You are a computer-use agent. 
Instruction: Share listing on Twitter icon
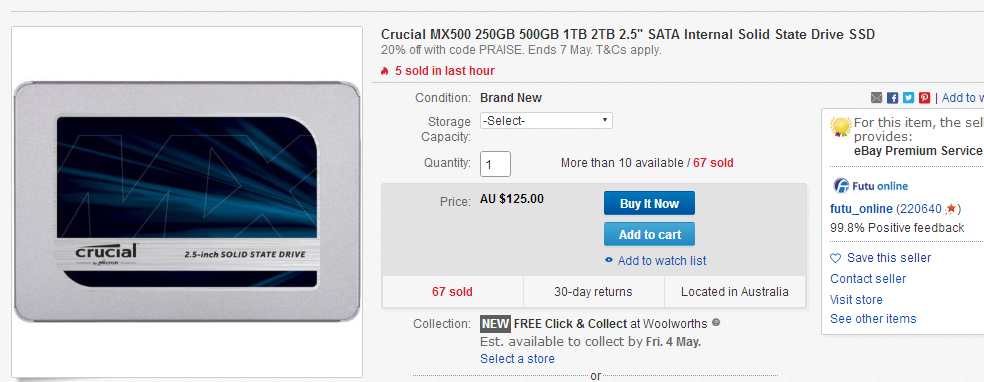pos(909,98)
